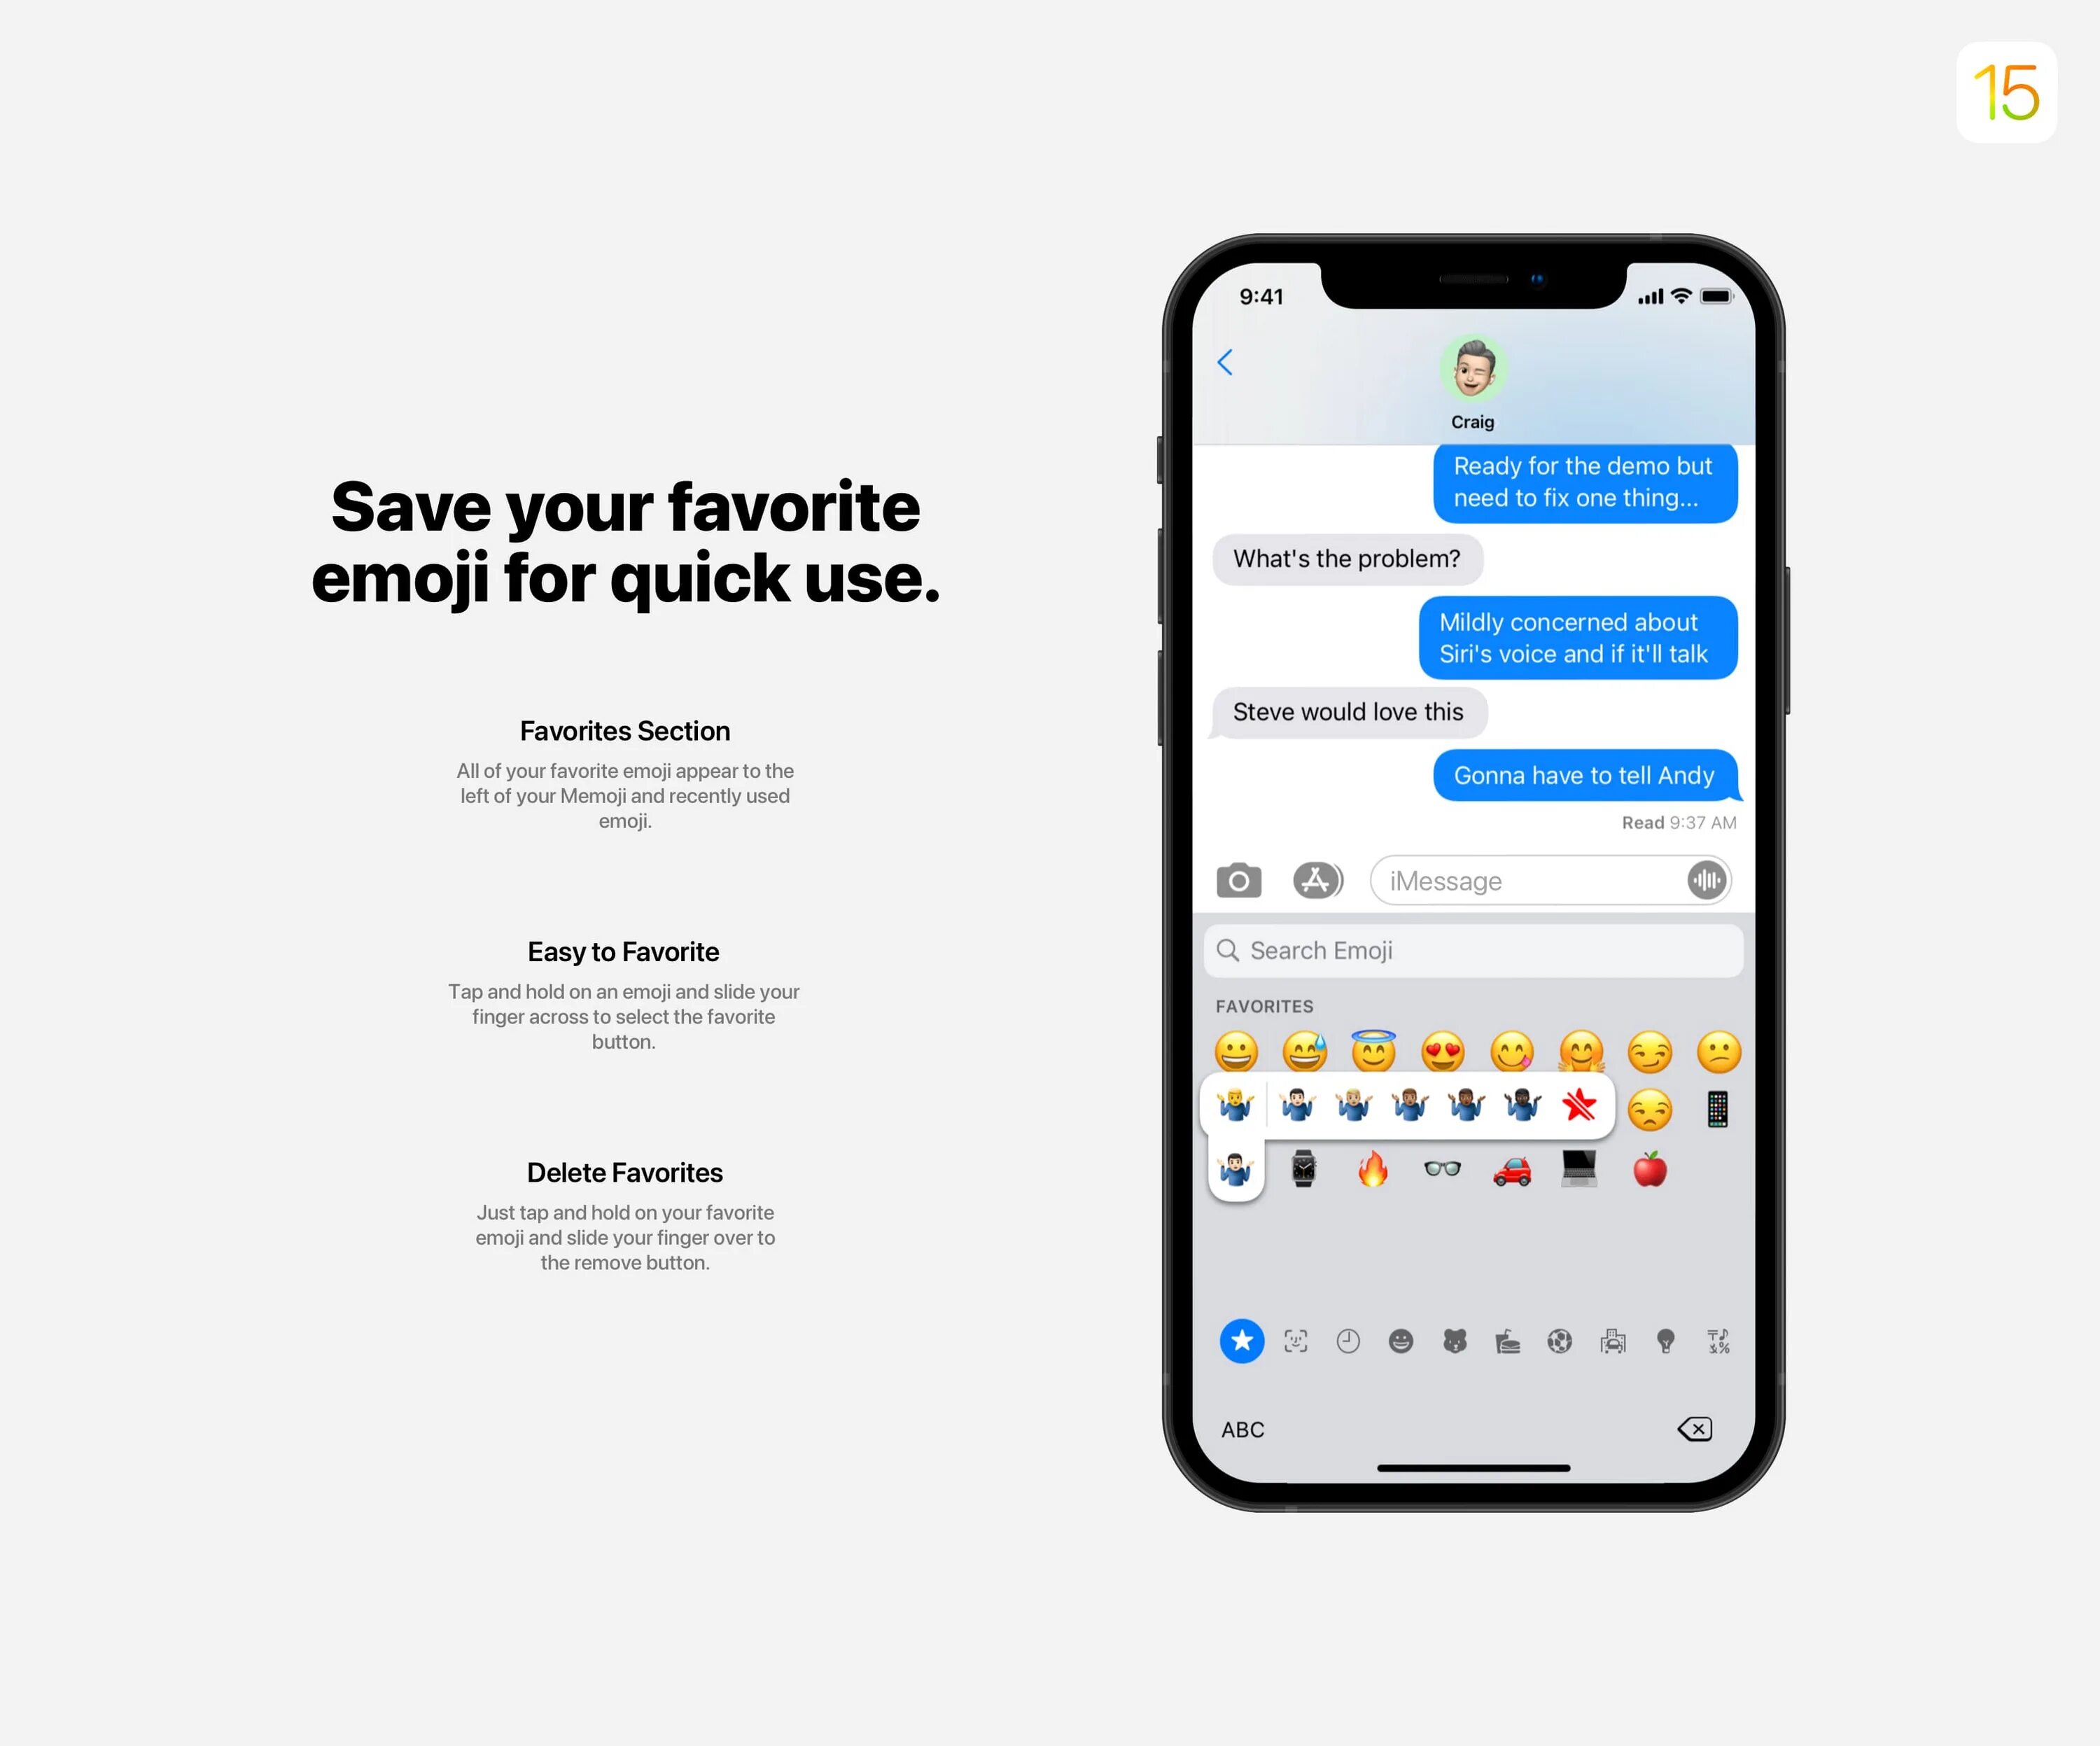
Task: Toggle the fire emoji in favorites row
Action: 1371,1172
